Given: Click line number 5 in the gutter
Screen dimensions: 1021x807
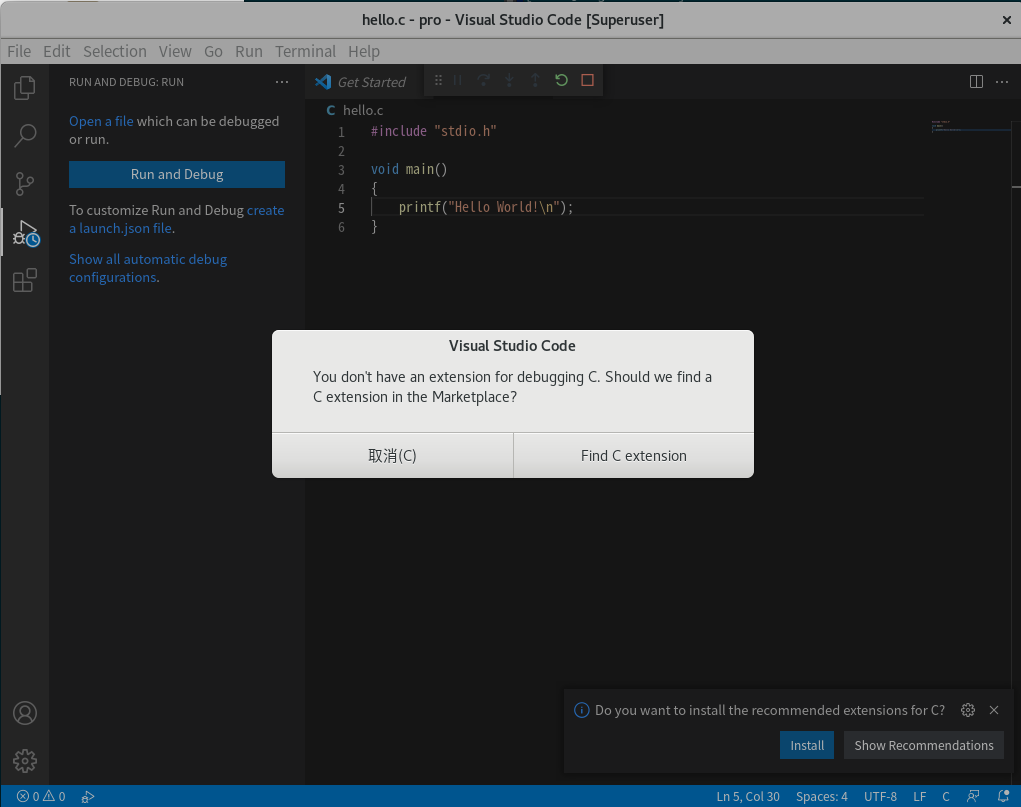Looking at the screenshot, I should [x=341, y=208].
